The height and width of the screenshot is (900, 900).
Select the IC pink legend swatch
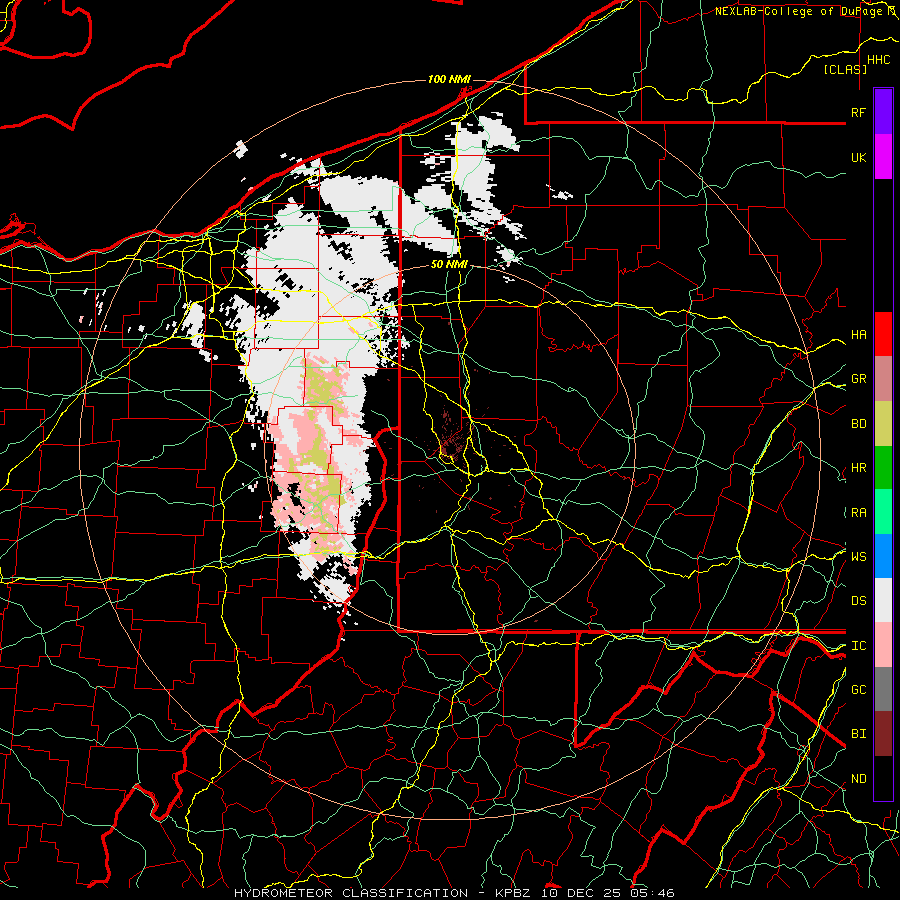[x=883, y=645]
